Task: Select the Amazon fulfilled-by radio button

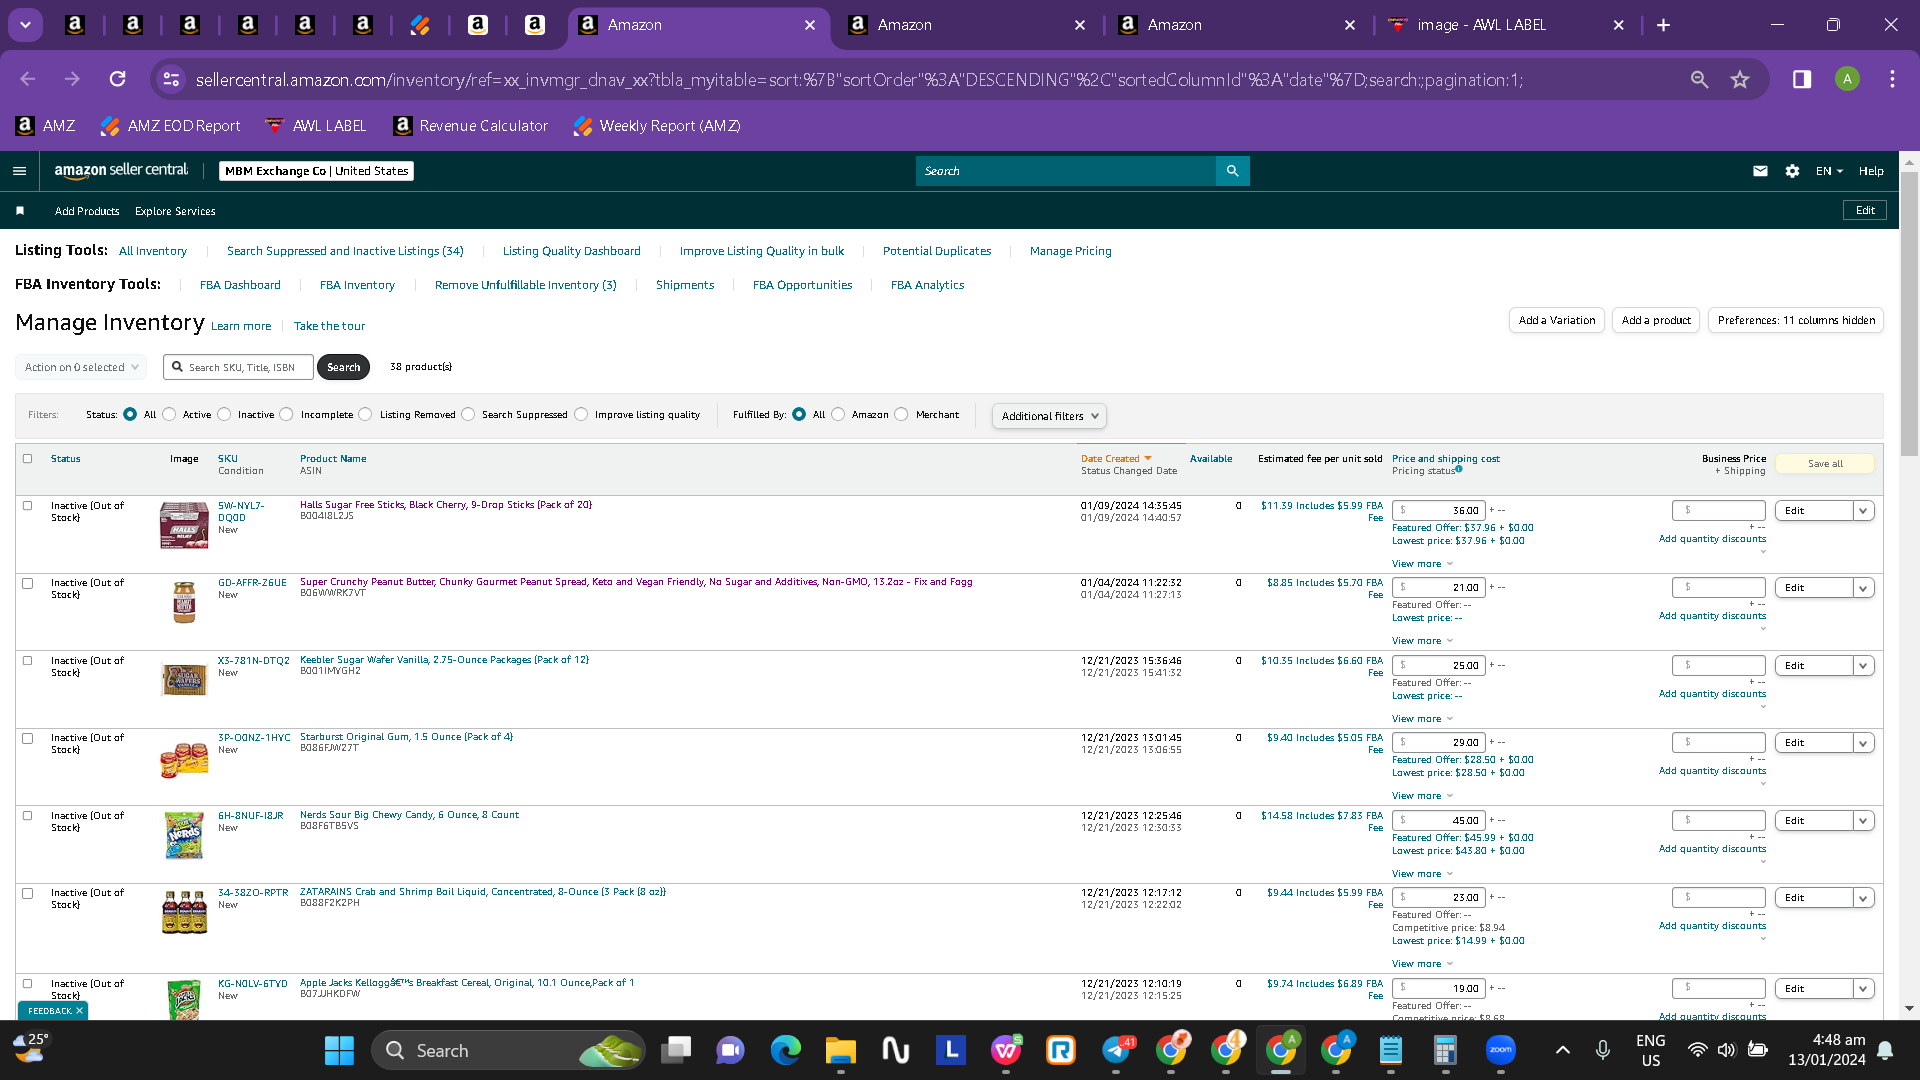Action: click(838, 414)
